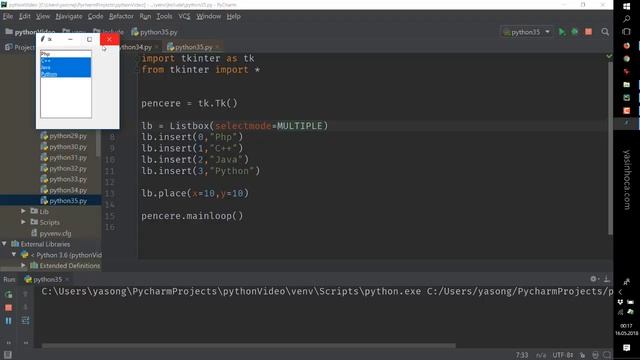Image resolution: width=640 pixels, height=360 pixels.
Task: Stop the program using the toolbar stop icon
Action: click(x=588, y=32)
